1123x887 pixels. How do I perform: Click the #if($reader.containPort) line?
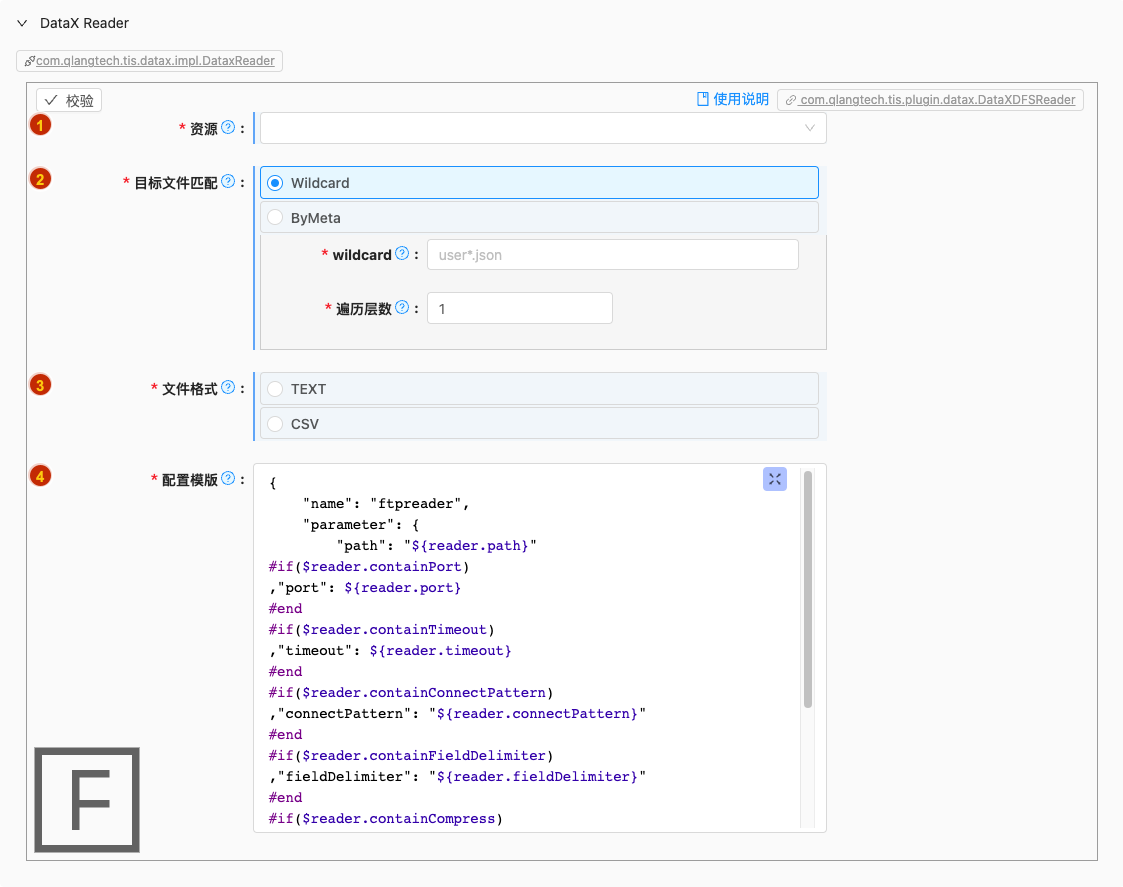pos(369,567)
